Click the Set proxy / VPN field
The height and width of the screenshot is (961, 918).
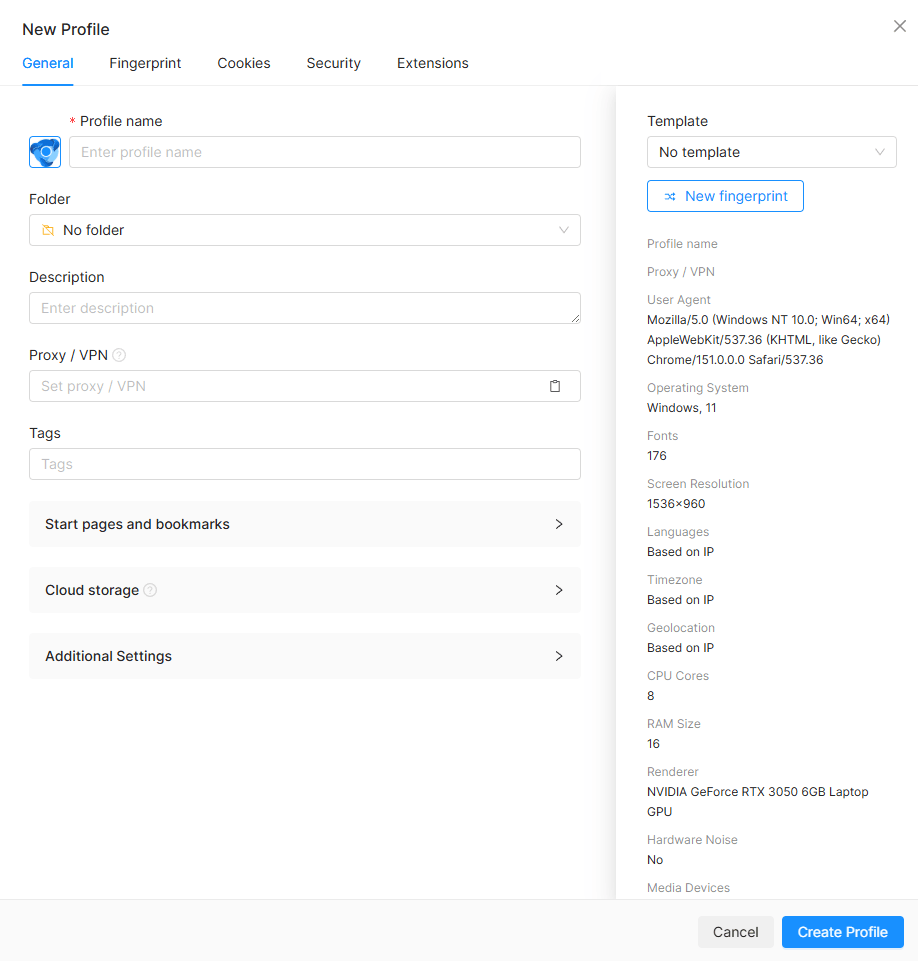(305, 386)
